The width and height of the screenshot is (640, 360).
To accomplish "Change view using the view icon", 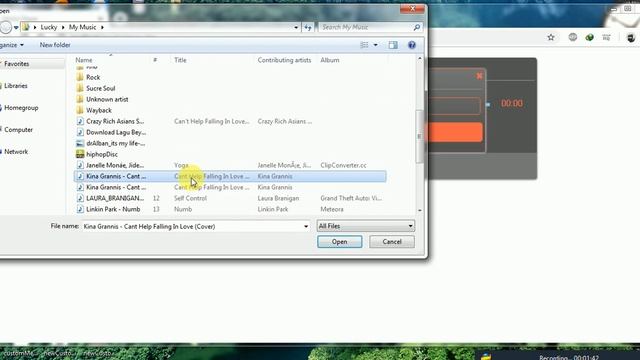I will 364,45.
